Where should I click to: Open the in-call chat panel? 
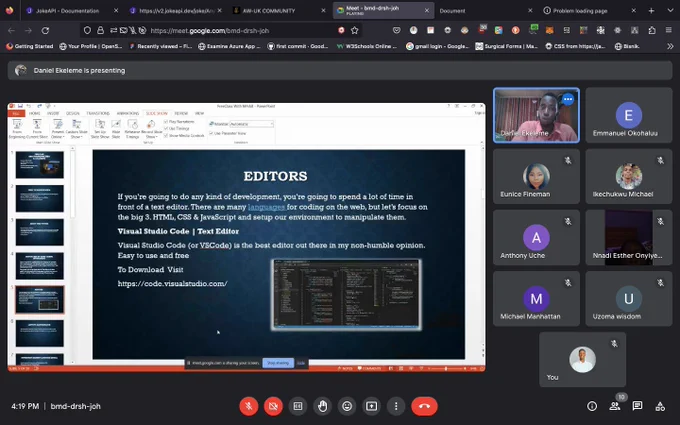[637, 406]
